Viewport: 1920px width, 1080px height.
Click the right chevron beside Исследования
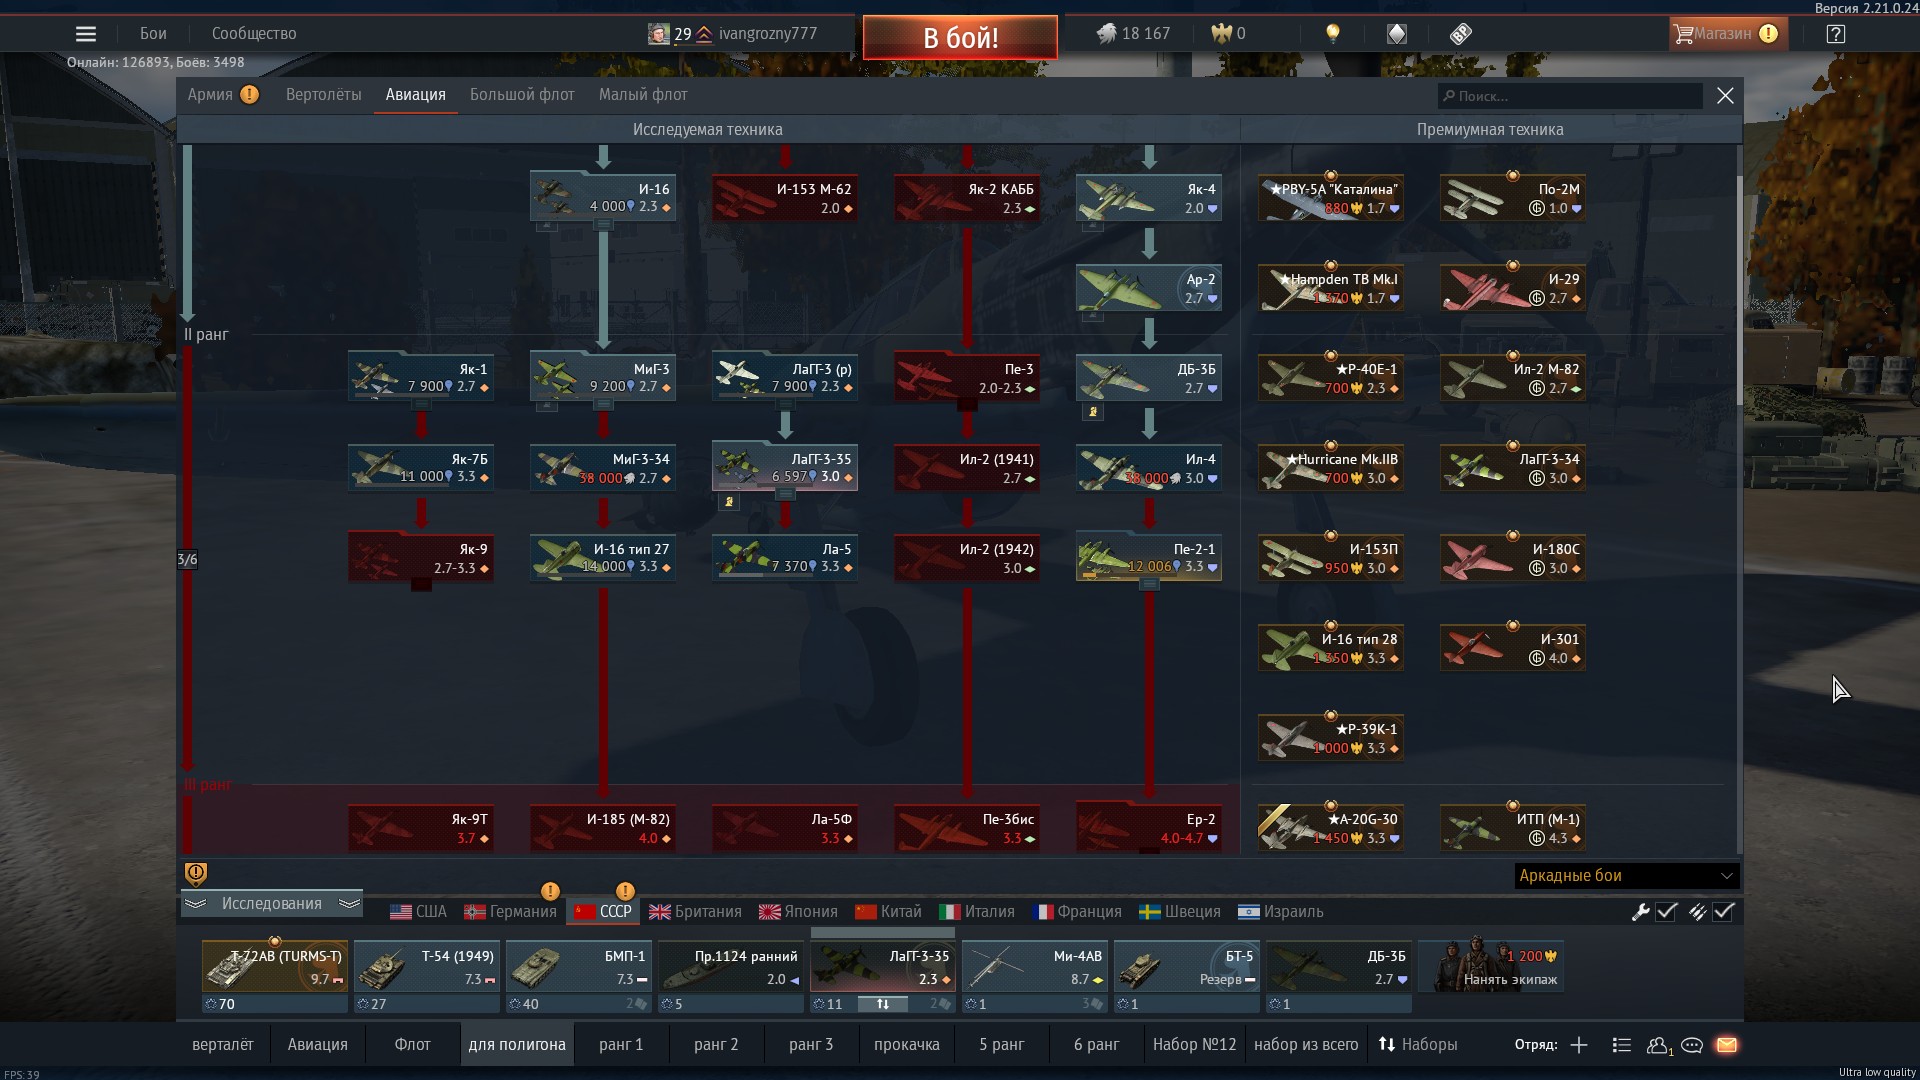(349, 904)
